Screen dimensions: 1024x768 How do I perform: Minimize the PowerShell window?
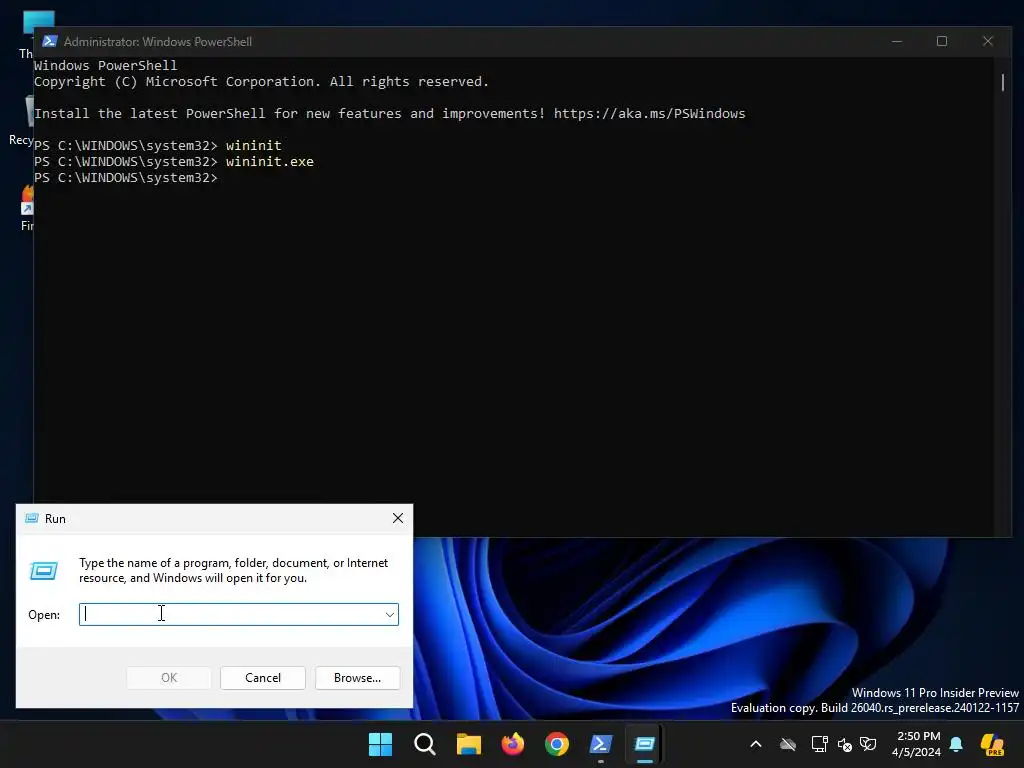pos(897,41)
